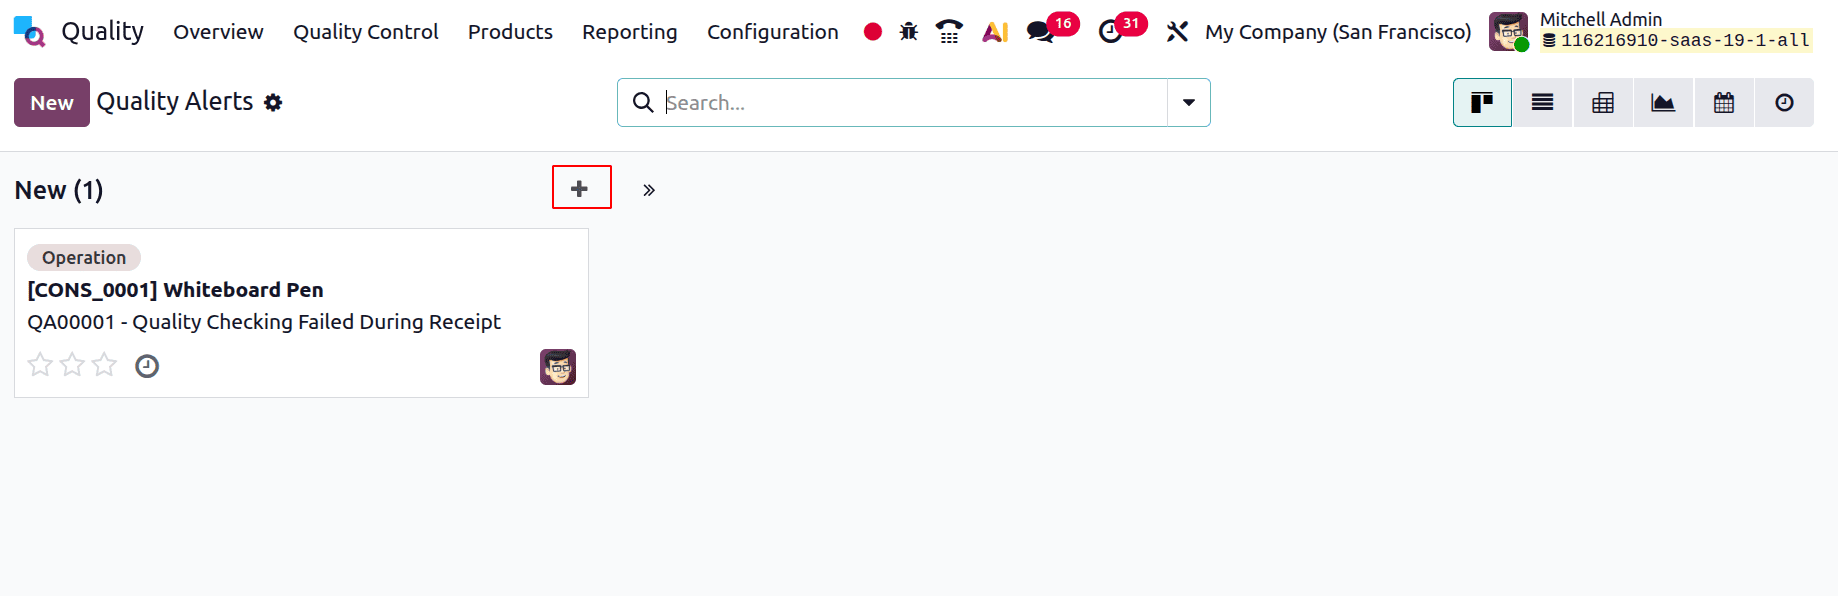This screenshot has height=596, width=1838.
Task: Open the Reporting menu
Action: [630, 32]
